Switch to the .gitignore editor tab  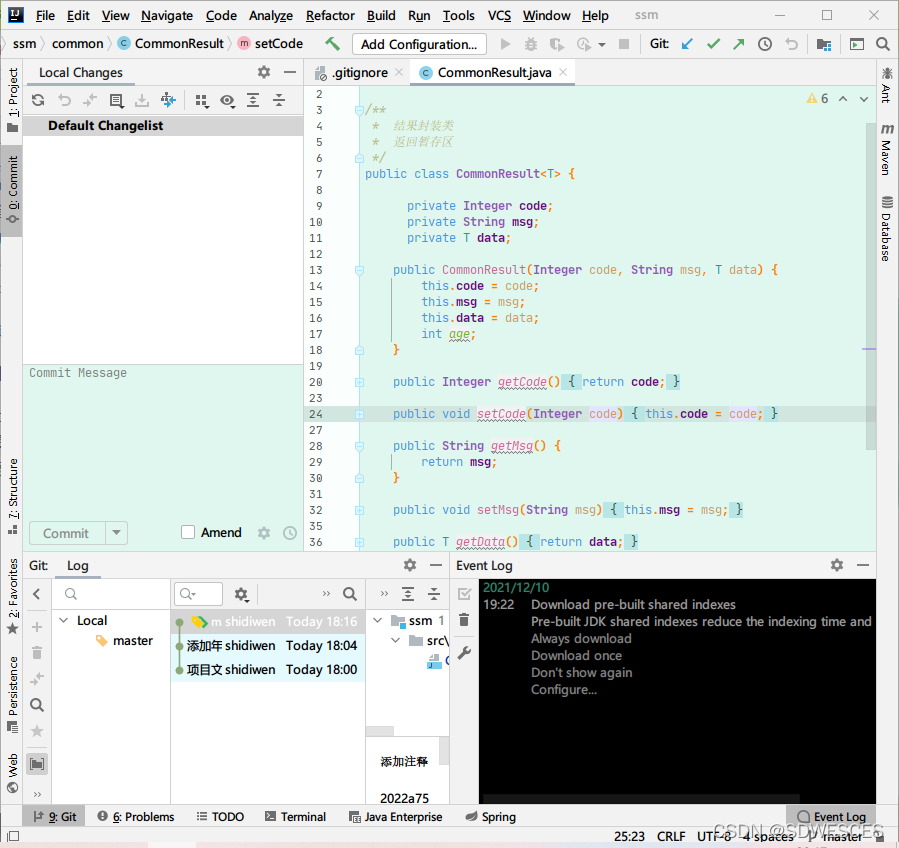point(359,72)
